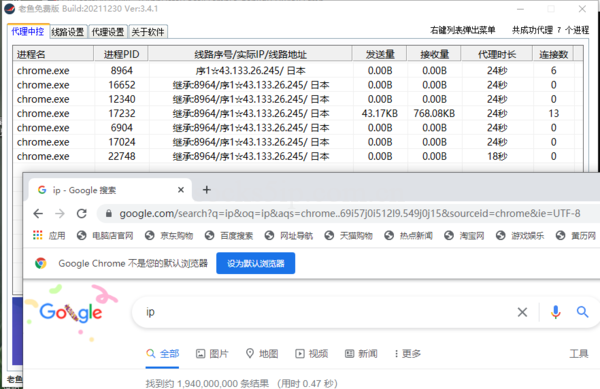Switch to the 代理中控 tab
This screenshot has width=600, height=389.
point(28,31)
